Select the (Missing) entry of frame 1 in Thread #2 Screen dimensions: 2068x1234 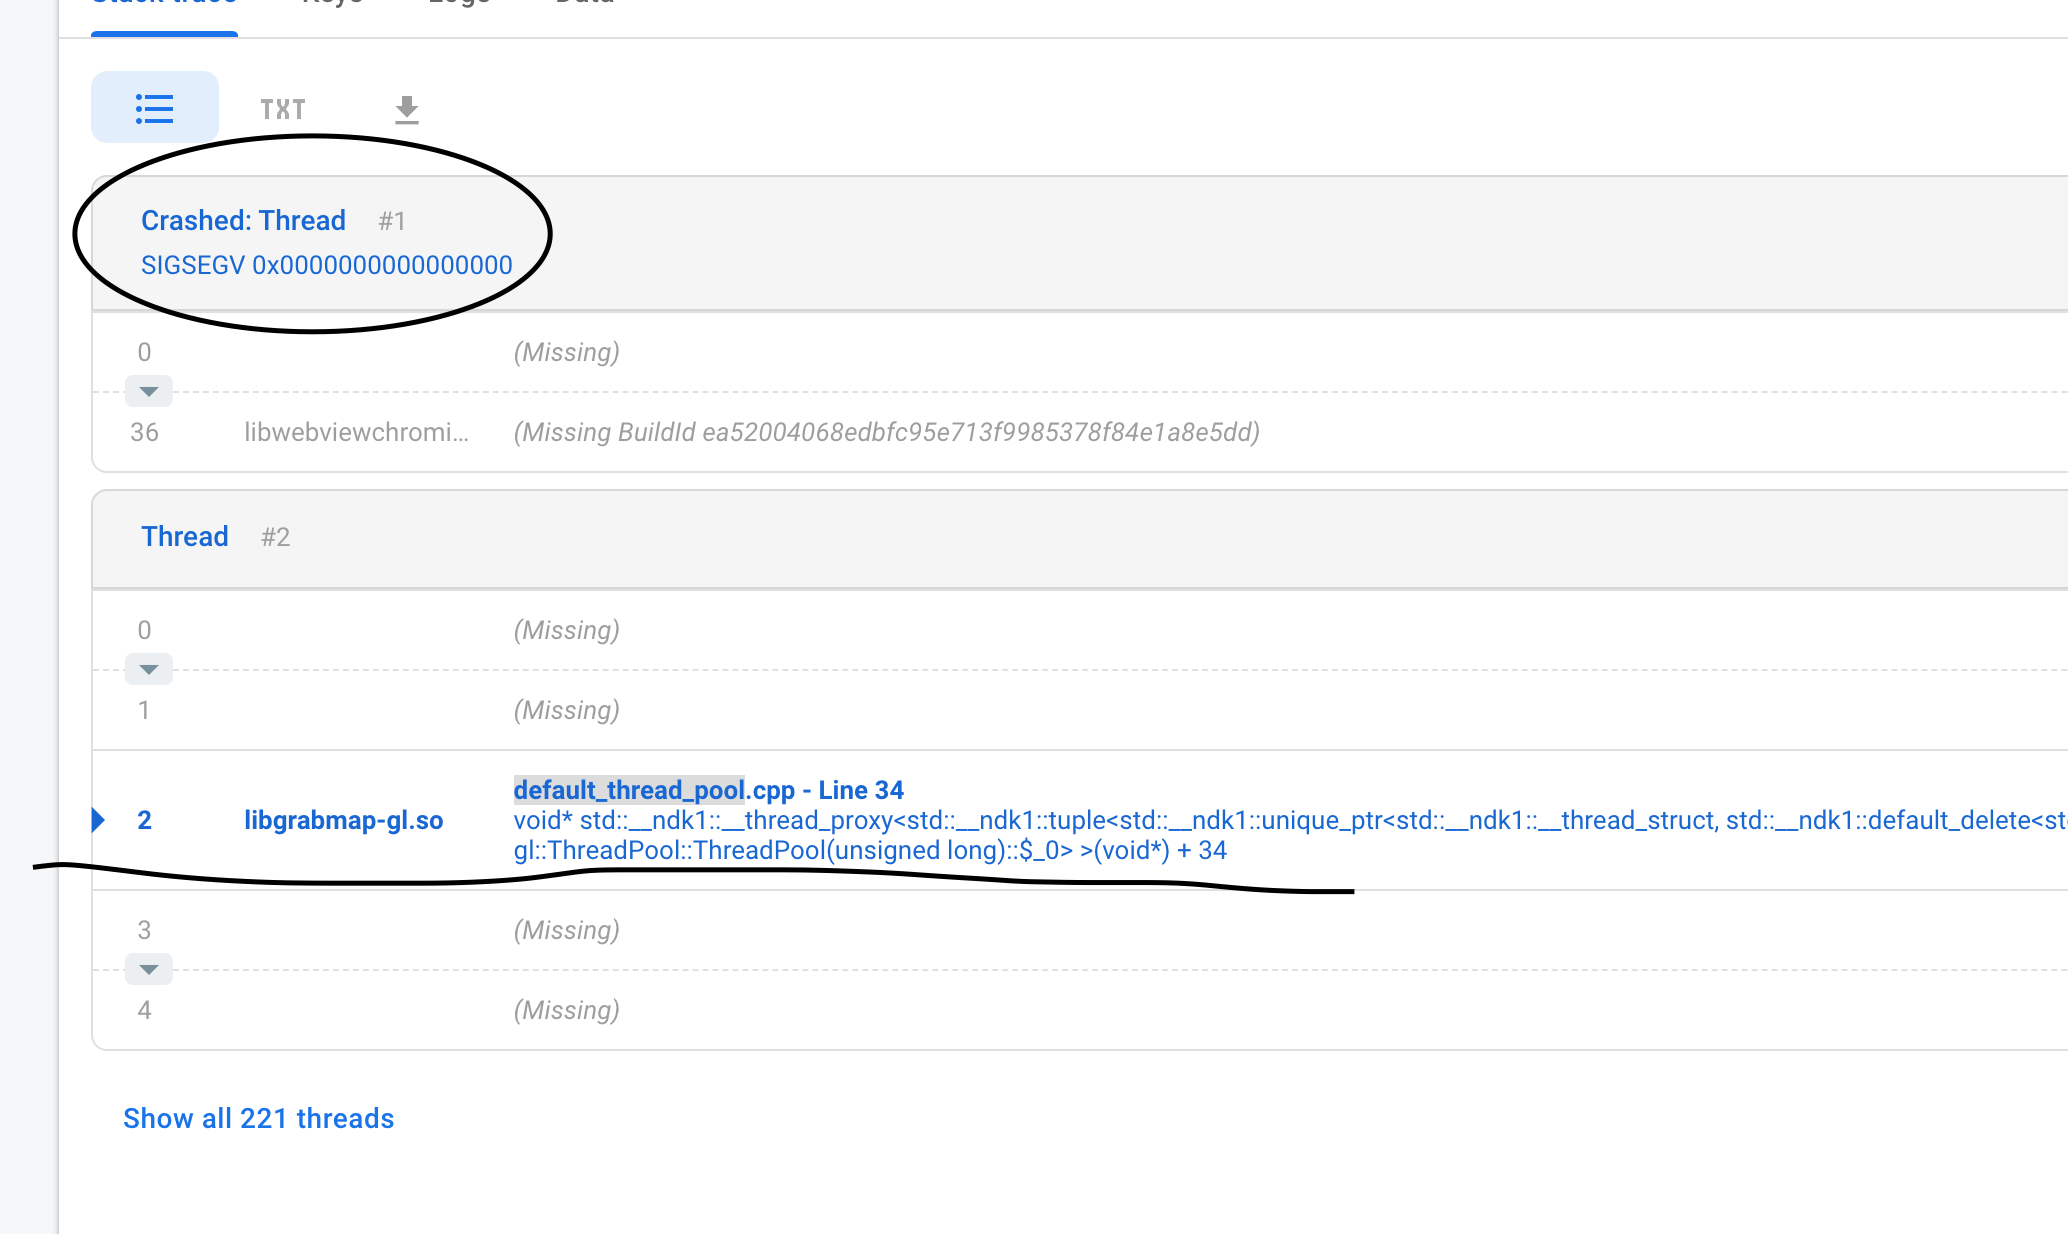[566, 710]
